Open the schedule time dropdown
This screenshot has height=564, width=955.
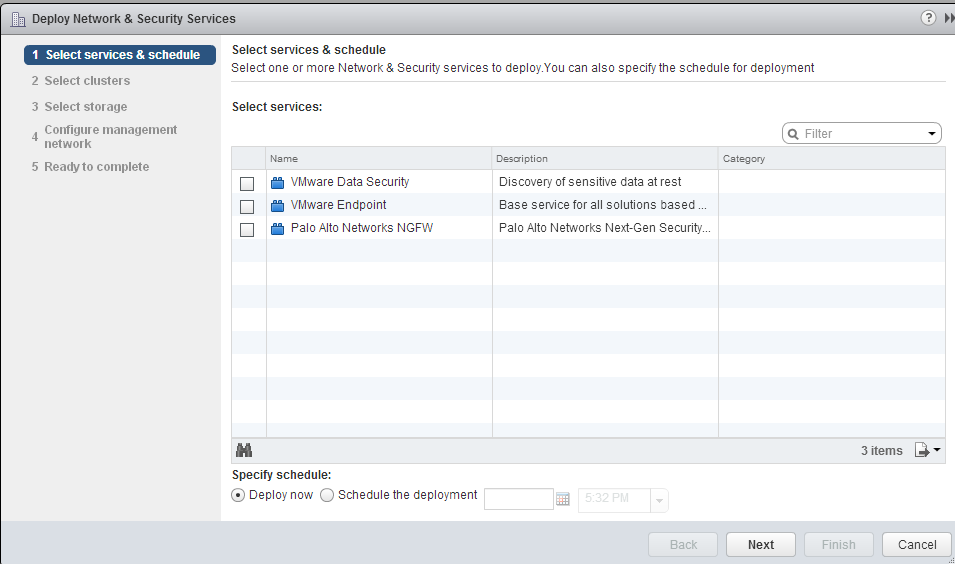coord(659,500)
